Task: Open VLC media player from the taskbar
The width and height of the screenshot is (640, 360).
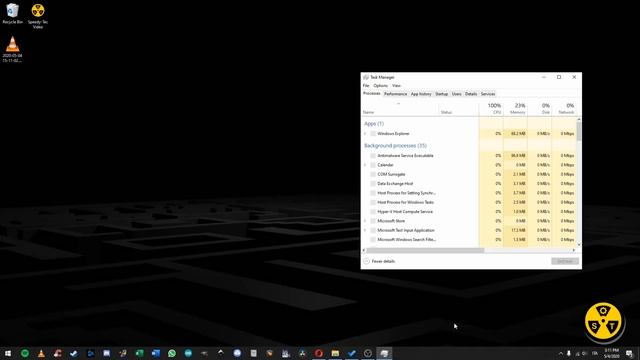Action: click(x=41, y=353)
